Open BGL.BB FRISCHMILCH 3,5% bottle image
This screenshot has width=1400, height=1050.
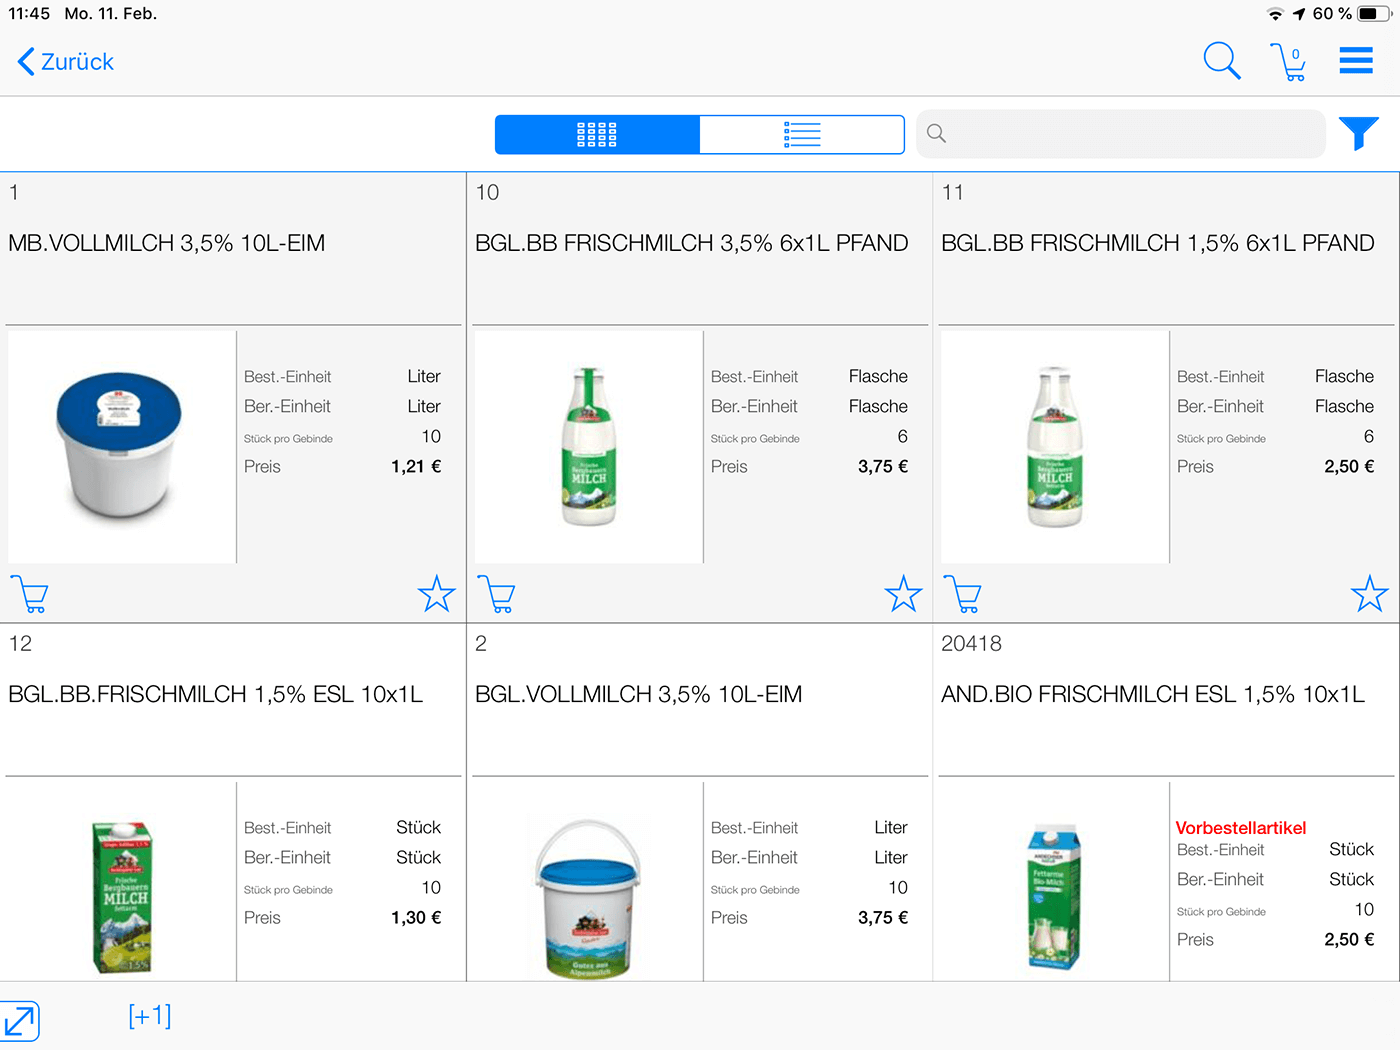click(589, 447)
